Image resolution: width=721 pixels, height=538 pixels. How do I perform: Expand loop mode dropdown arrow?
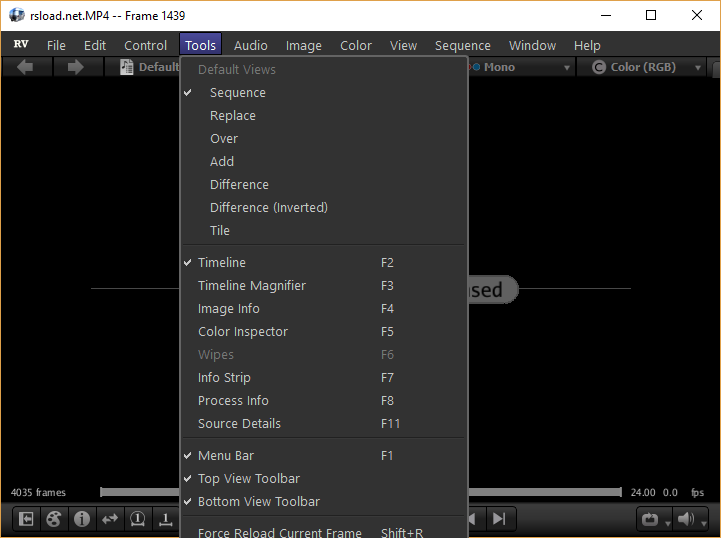click(668, 523)
